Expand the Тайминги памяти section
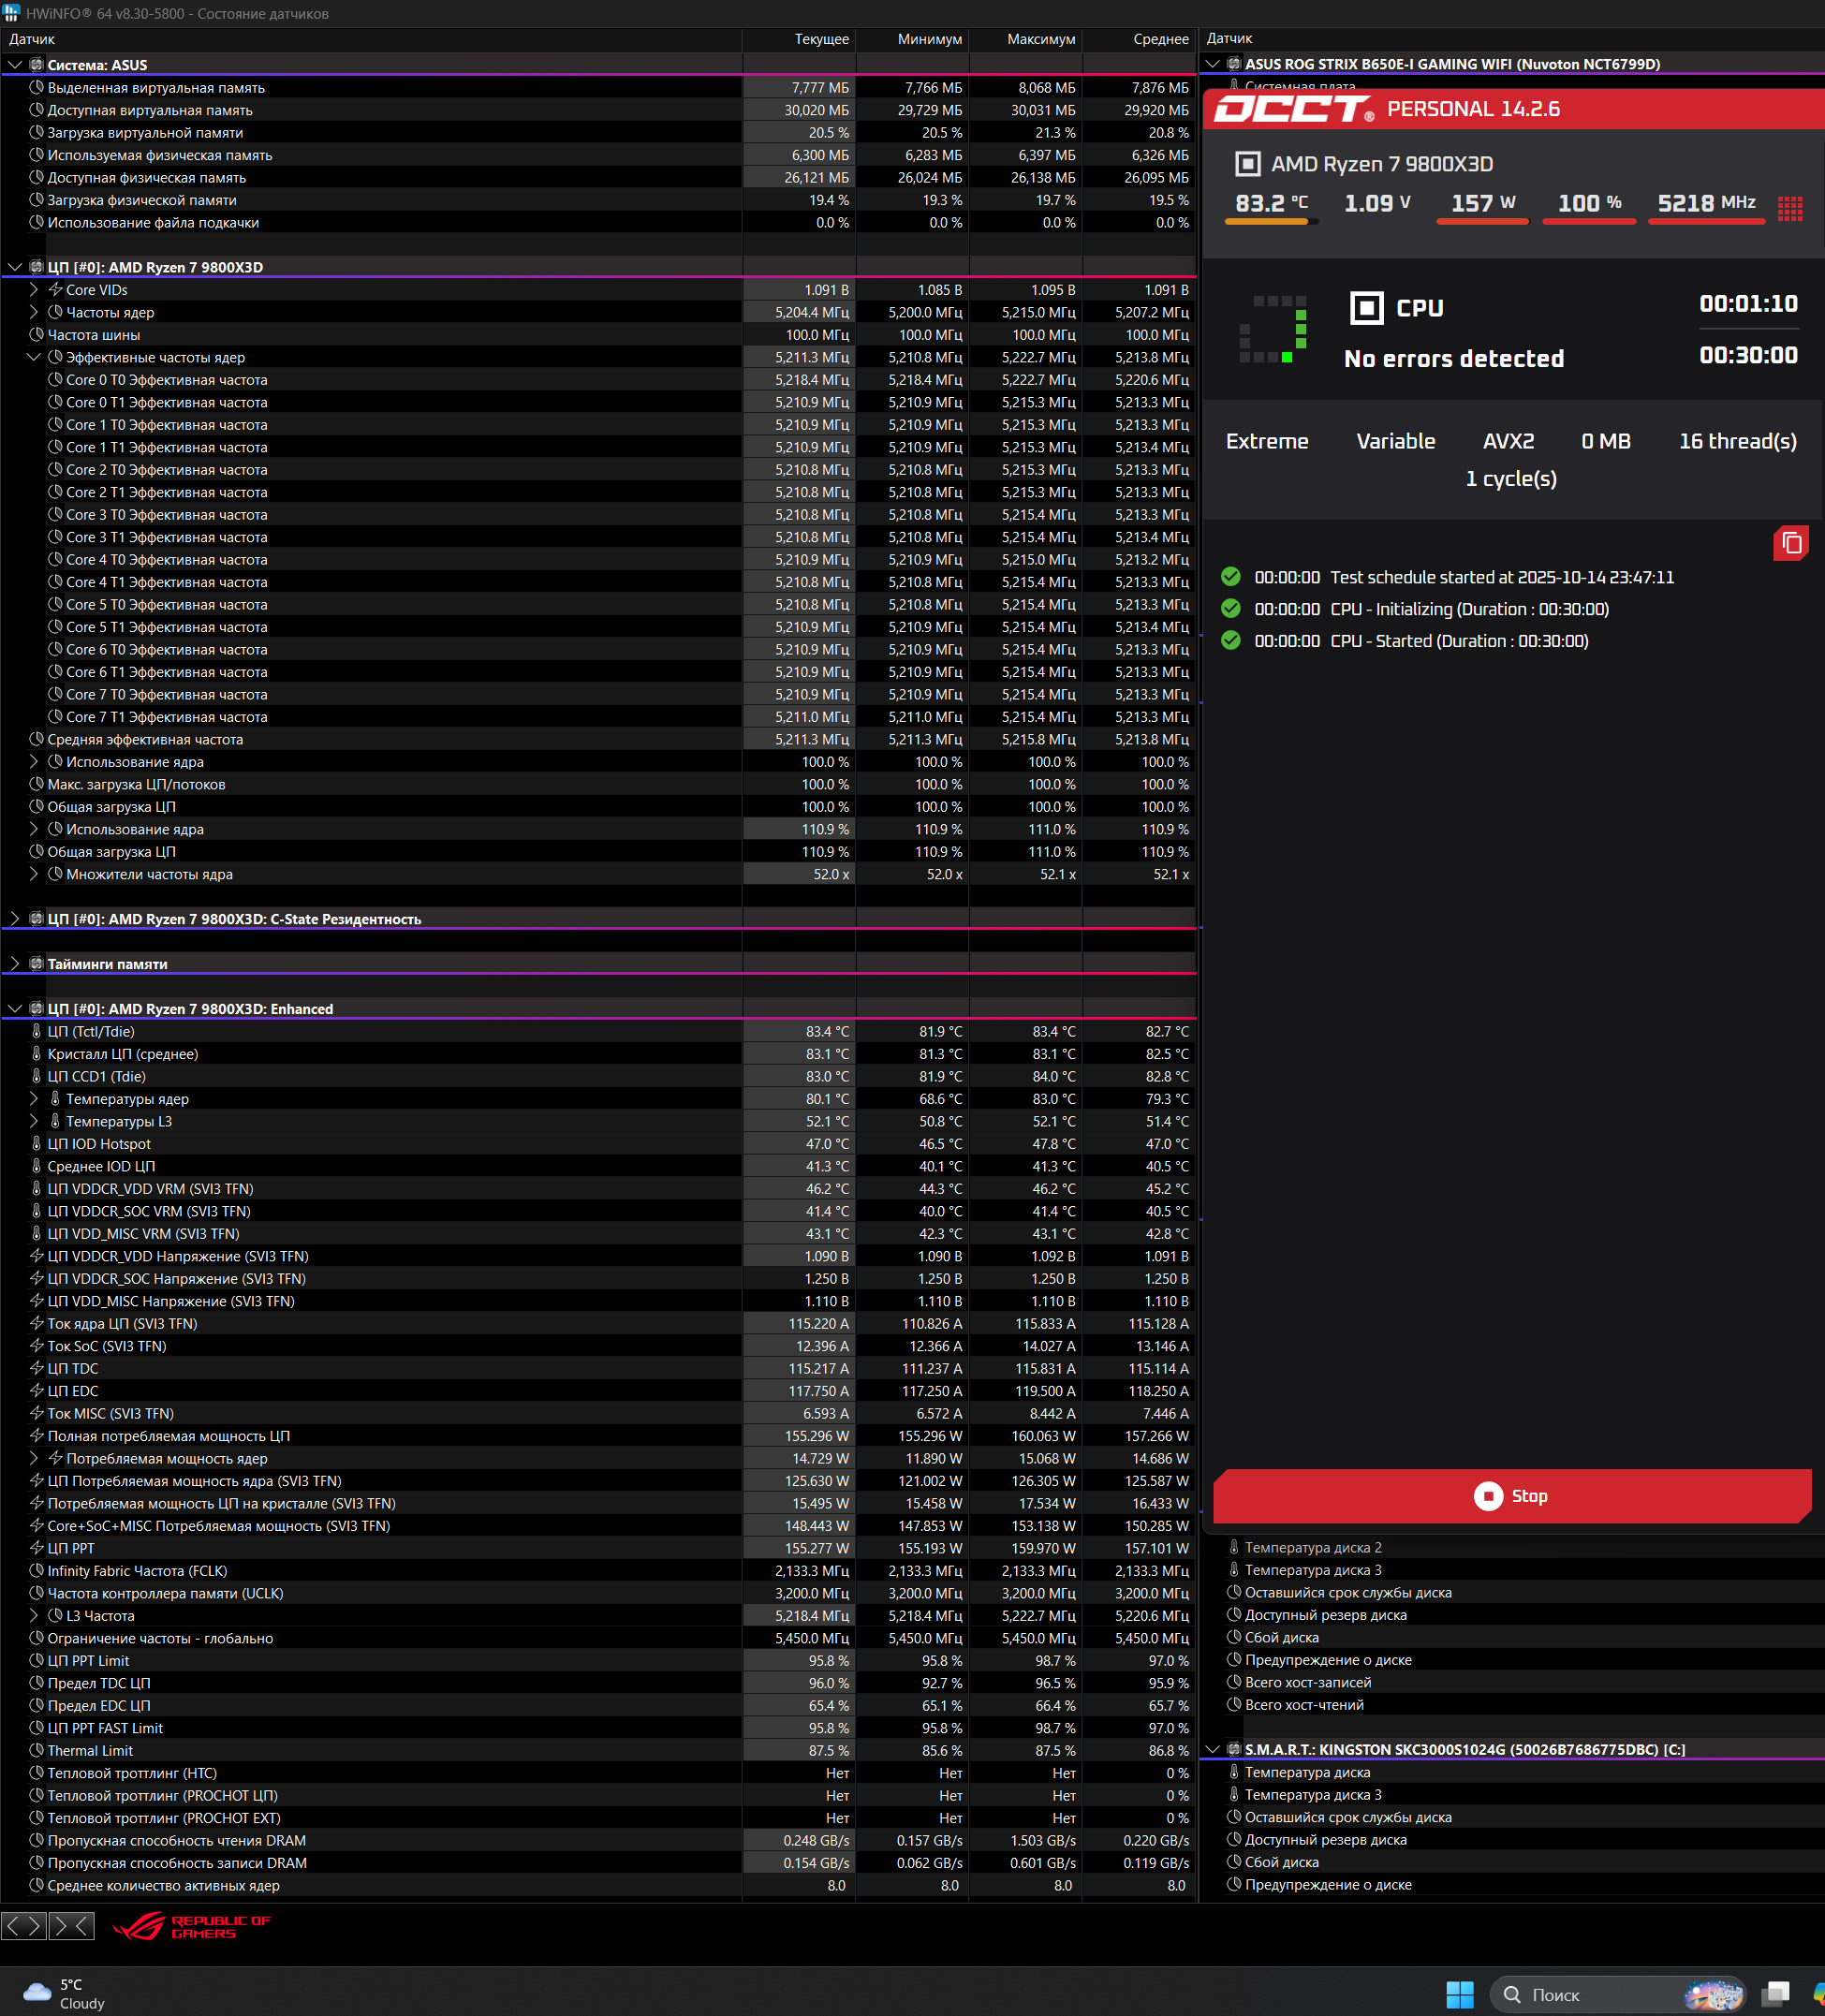Viewport: 1825px width, 2016px height. 15,964
